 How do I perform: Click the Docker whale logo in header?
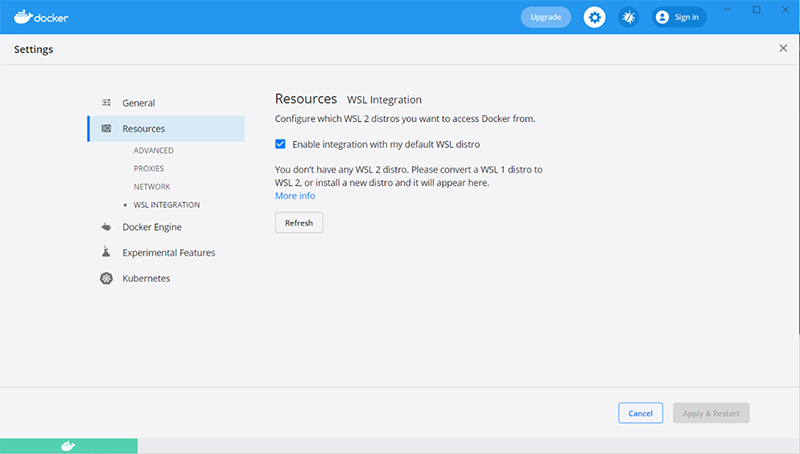tap(41, 17)
